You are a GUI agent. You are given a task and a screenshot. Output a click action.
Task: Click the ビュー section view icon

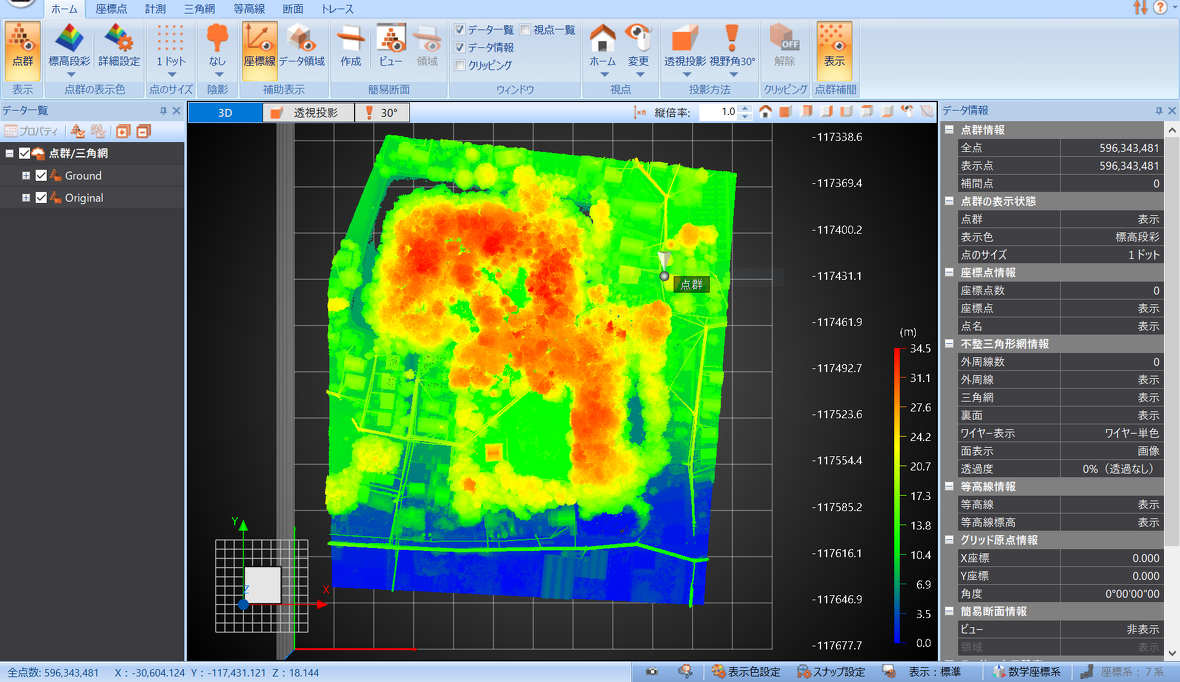pyautogui.click(x=390, y=47)
